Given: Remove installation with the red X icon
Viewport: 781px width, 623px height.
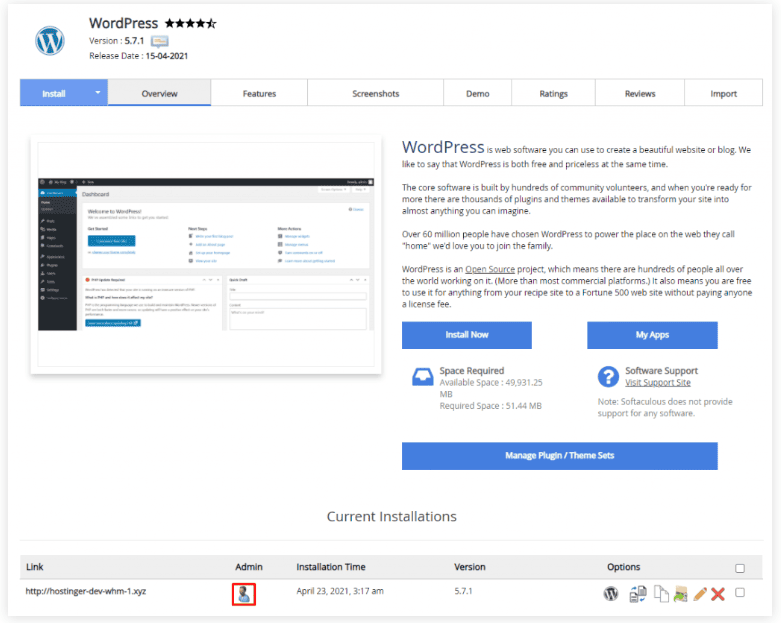Looking at the screenshot, I should pyautogui.click(x=717, y=594).
